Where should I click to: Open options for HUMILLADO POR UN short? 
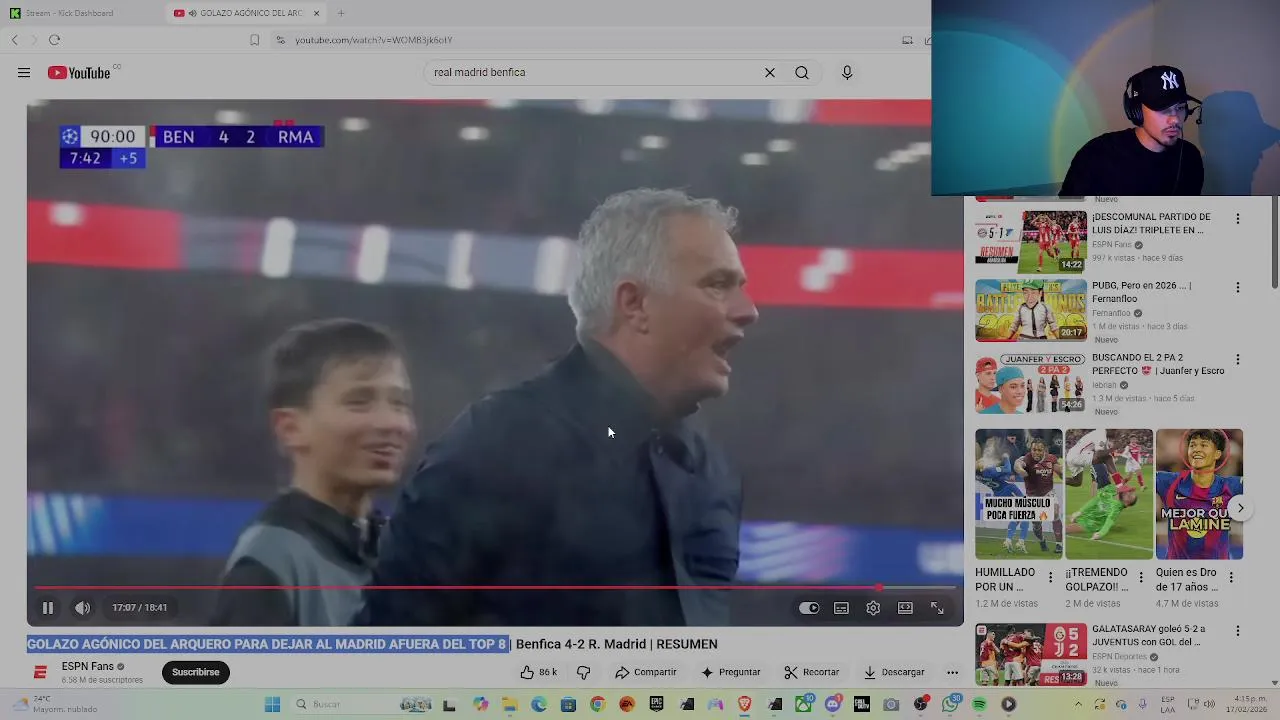pyautogui.click(x=1050, y=577)
